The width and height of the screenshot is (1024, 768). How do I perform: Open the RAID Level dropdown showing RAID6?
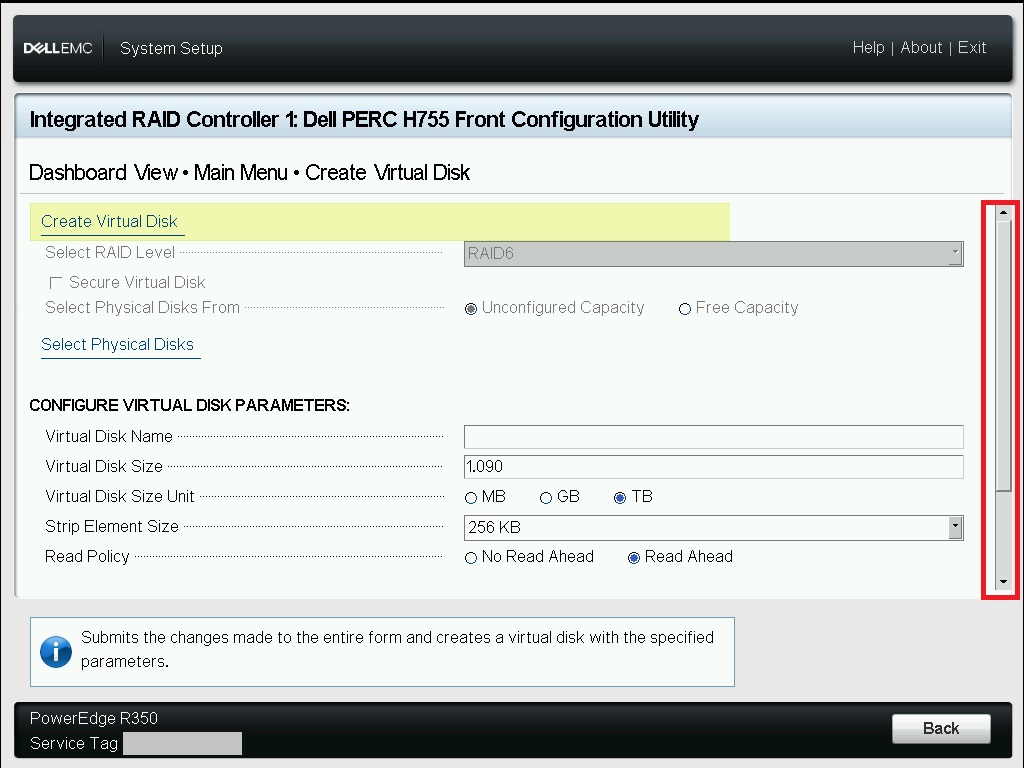713,253
